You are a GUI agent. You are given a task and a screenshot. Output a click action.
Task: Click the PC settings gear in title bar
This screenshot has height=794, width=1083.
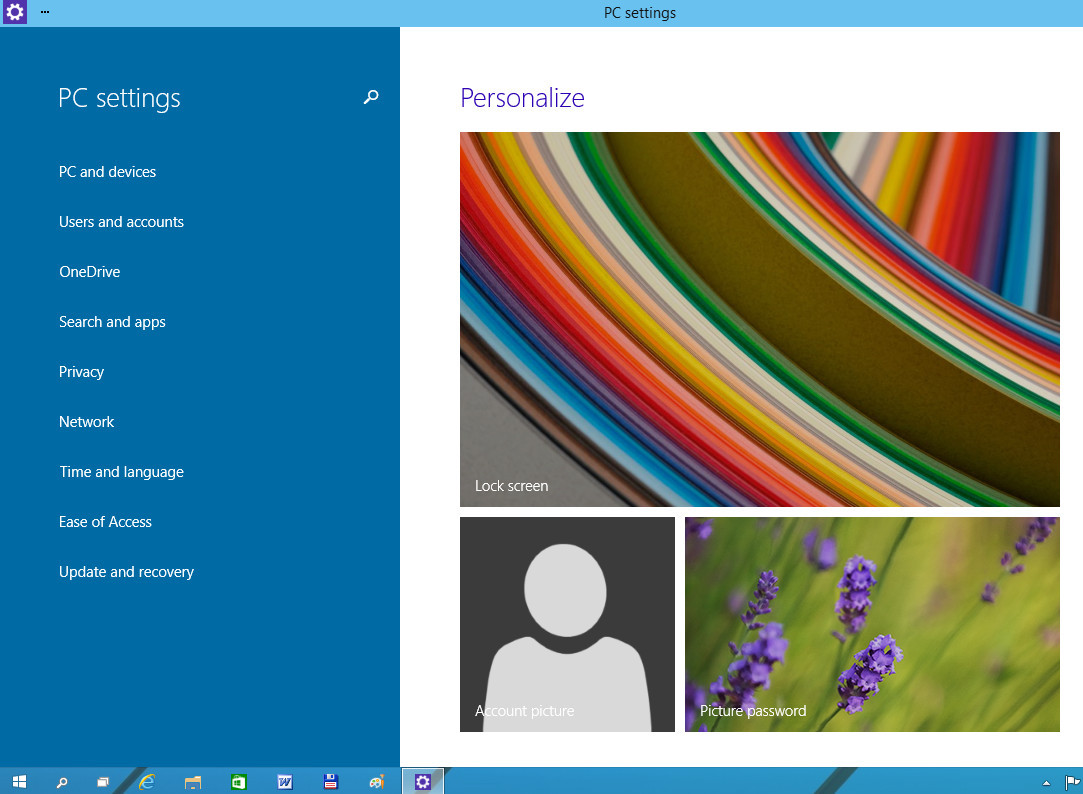click(x=15, y=13)
